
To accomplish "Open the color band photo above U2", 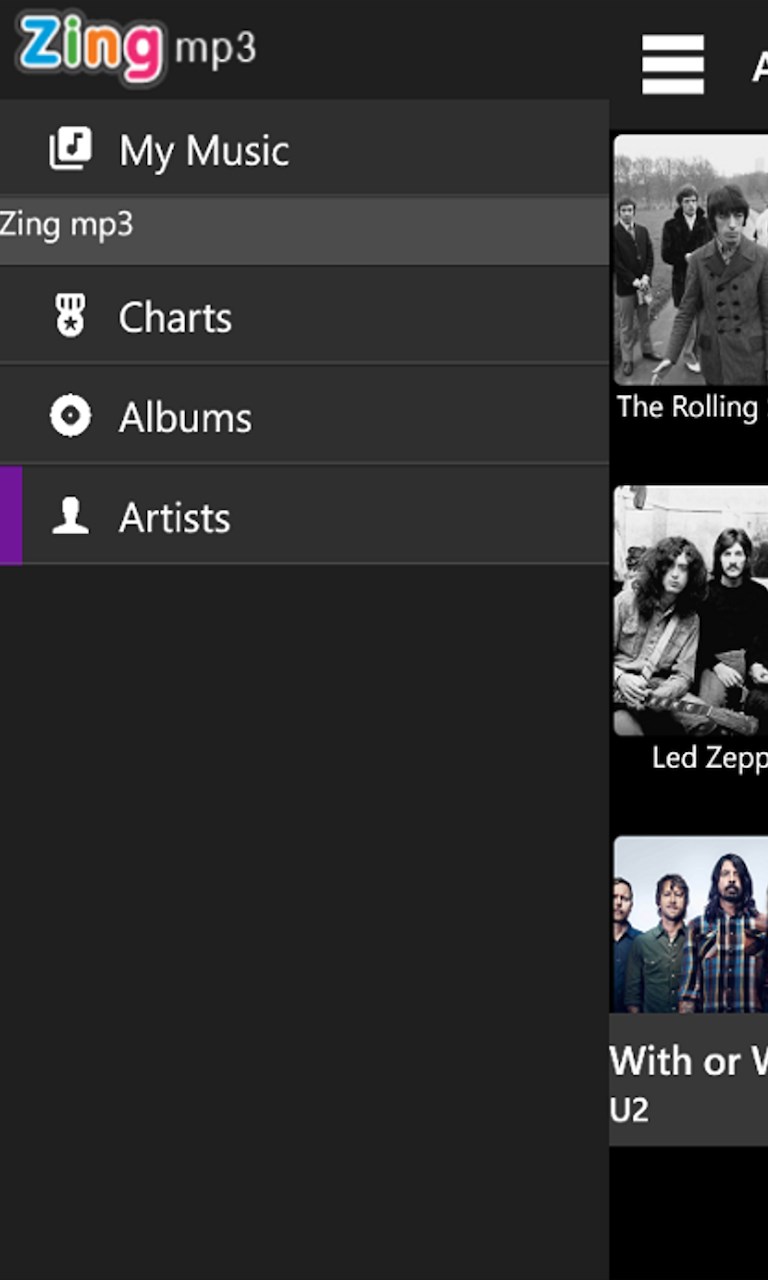I will [690, 925].
